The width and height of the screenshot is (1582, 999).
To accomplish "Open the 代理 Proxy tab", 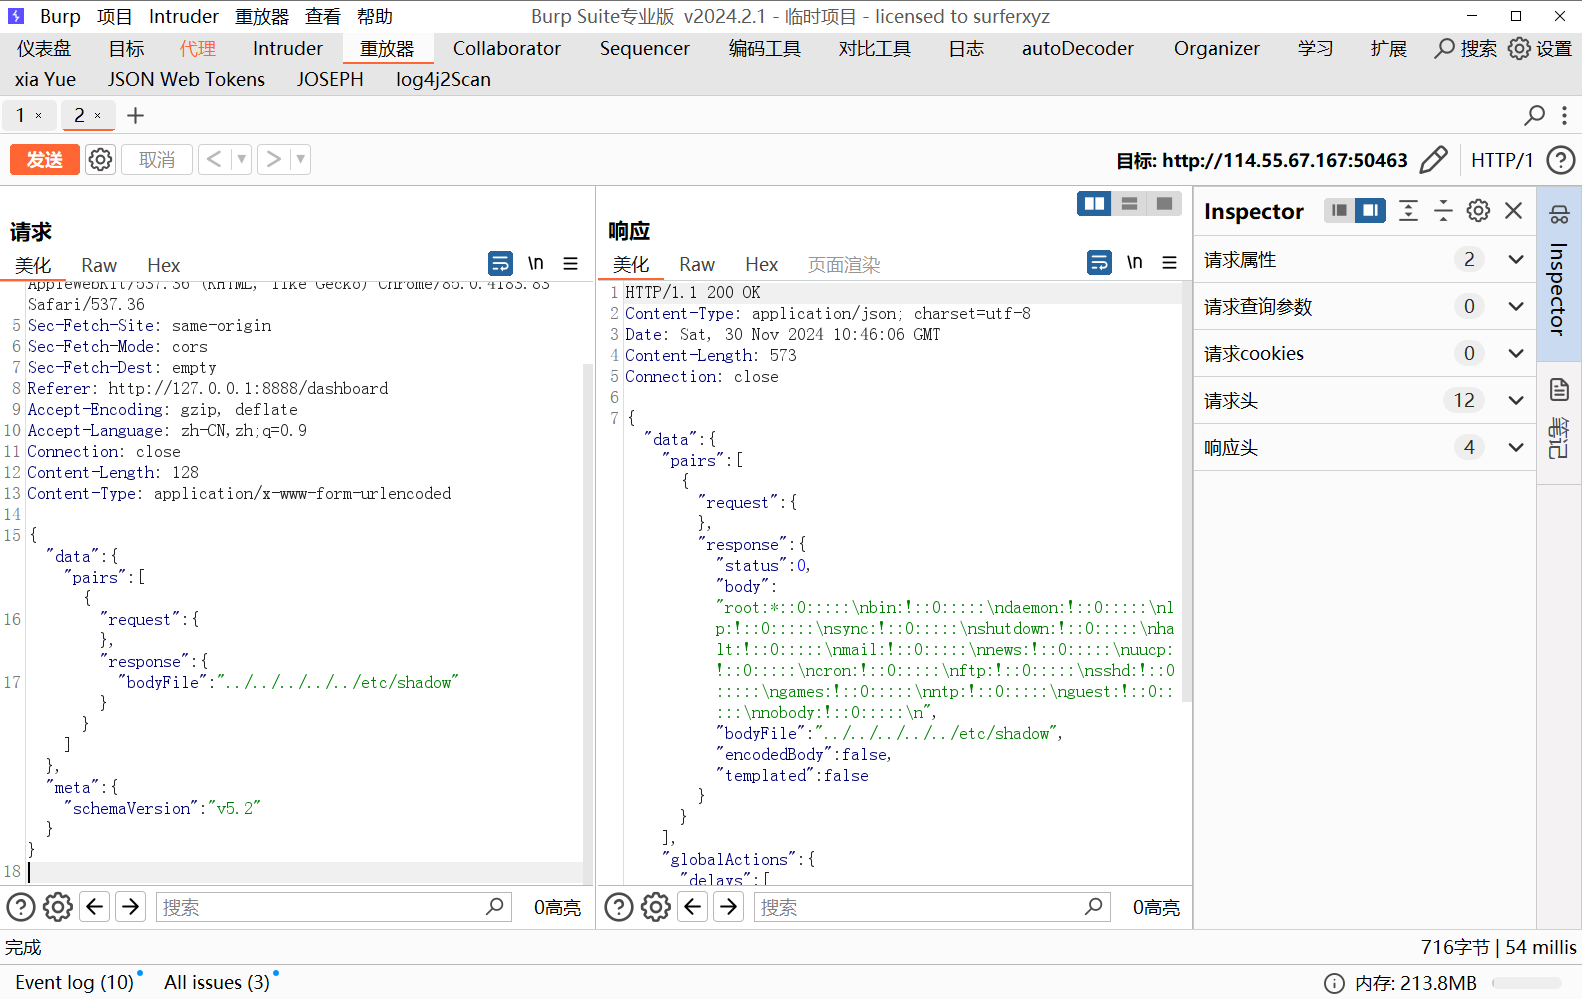I will [198, 48].
